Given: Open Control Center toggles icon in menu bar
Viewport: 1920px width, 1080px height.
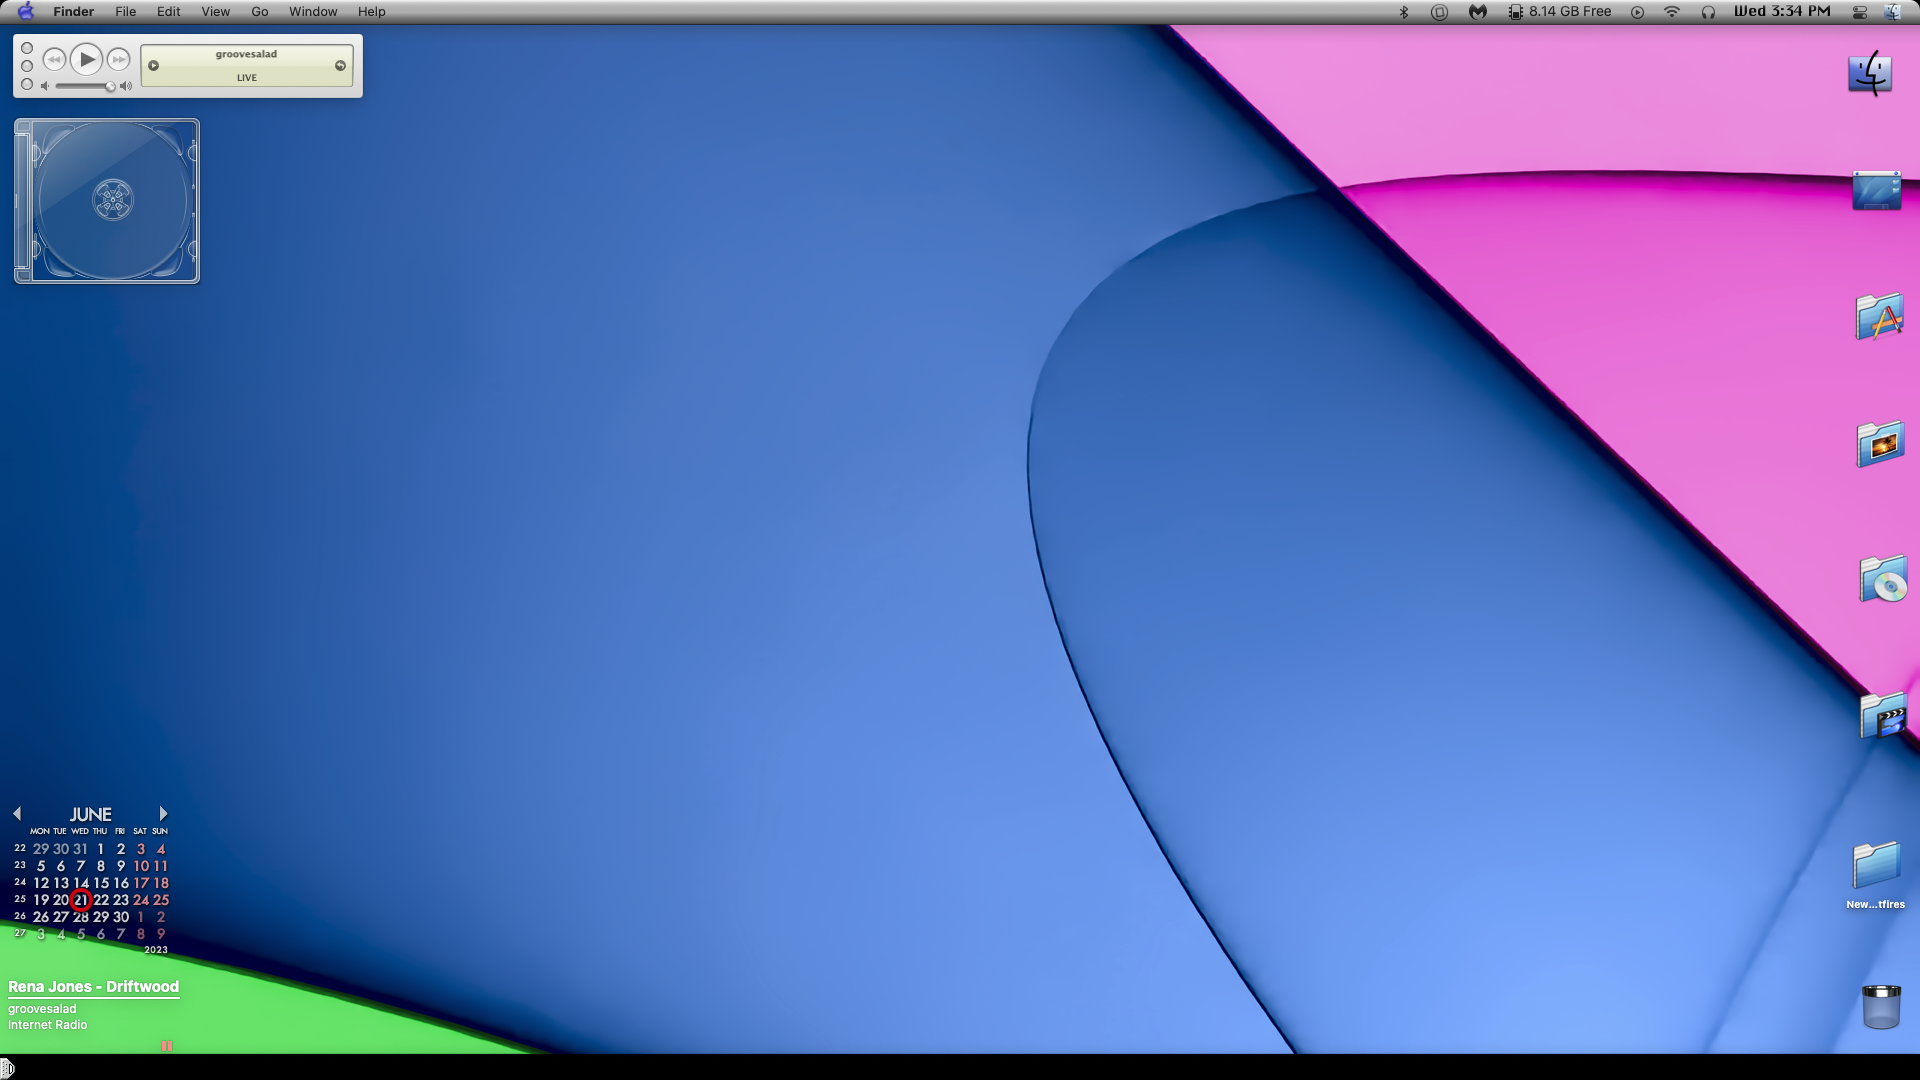Looking at the screenshot, I should coord(1860,12).
